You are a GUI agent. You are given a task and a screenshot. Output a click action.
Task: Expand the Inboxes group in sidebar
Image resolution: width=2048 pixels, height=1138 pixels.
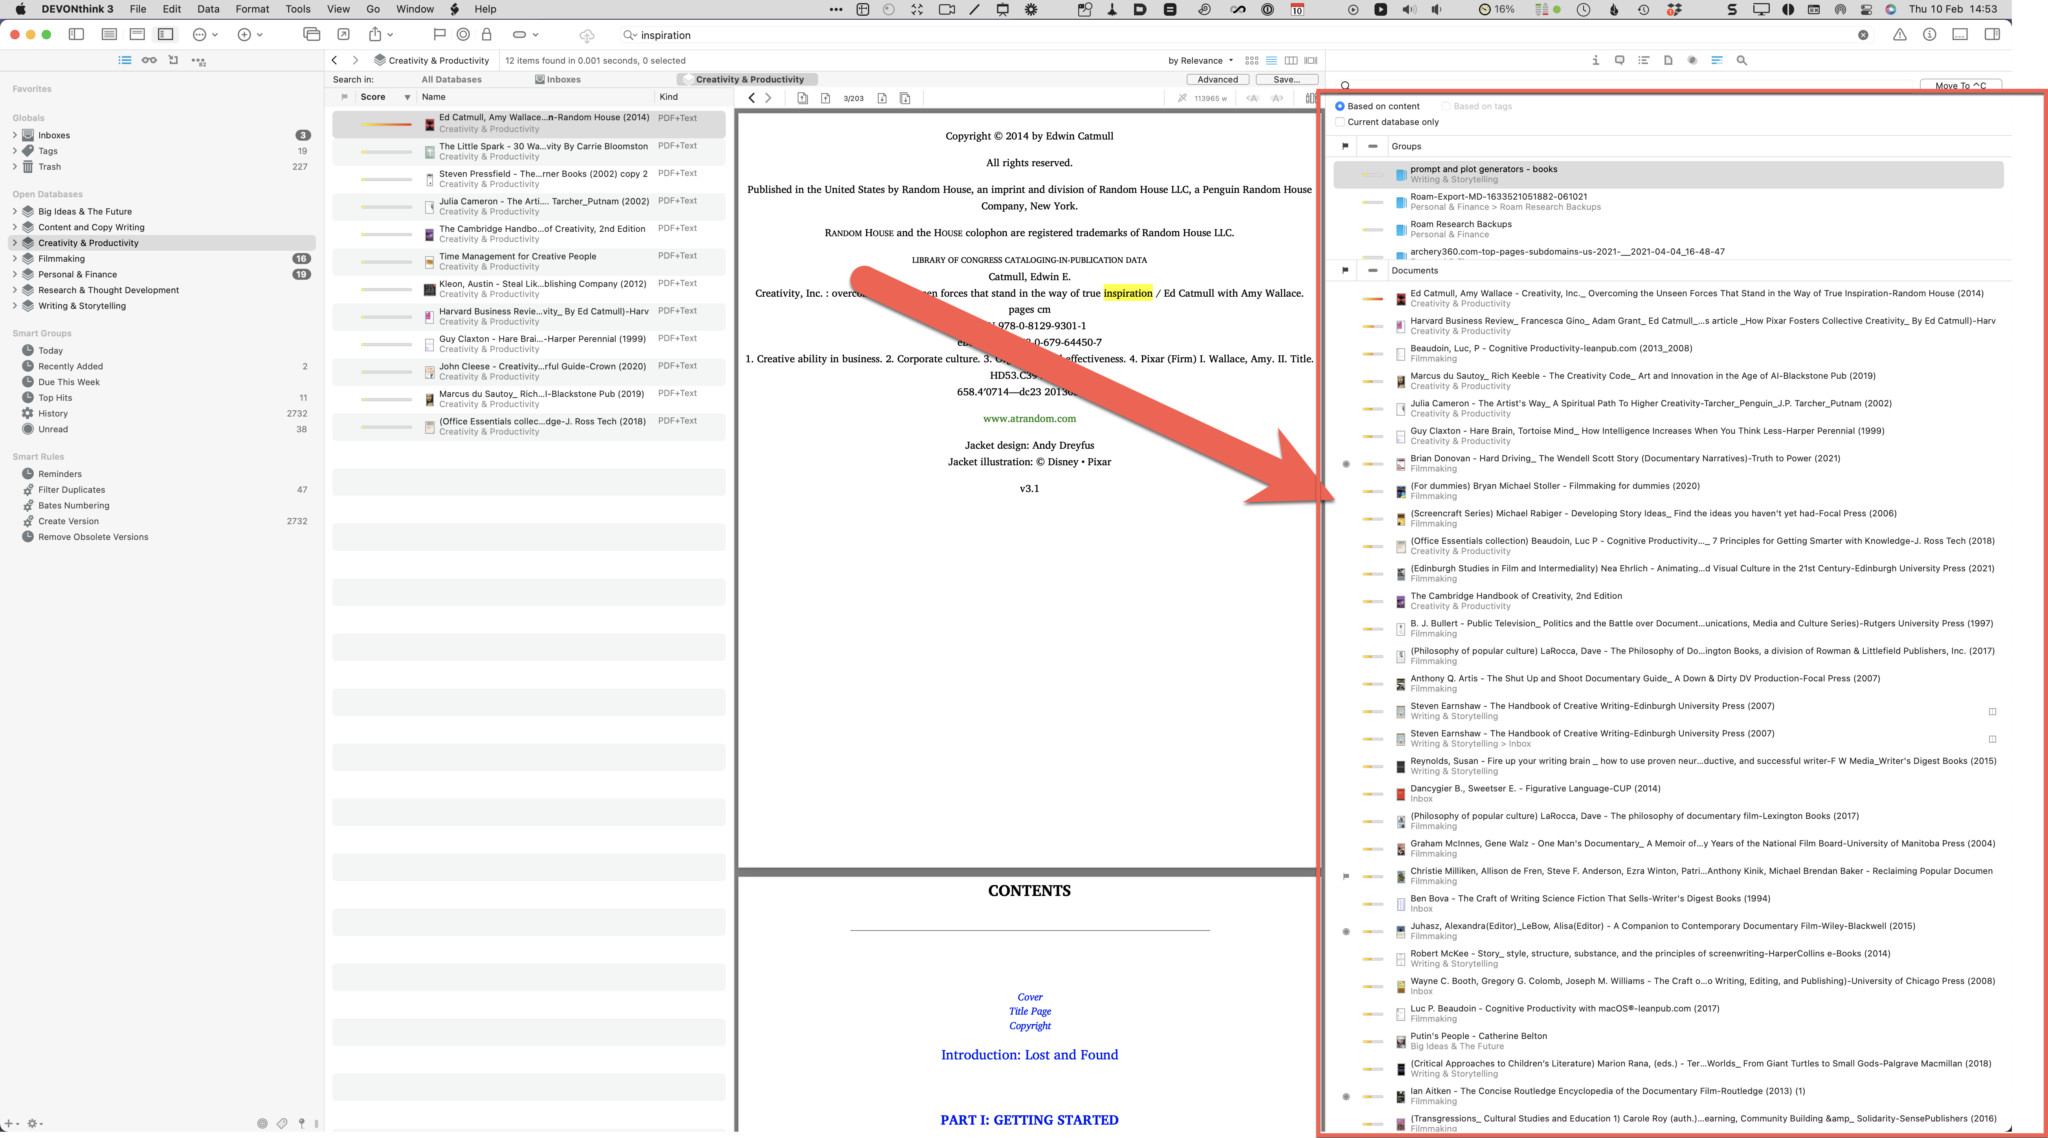point(14,135)
